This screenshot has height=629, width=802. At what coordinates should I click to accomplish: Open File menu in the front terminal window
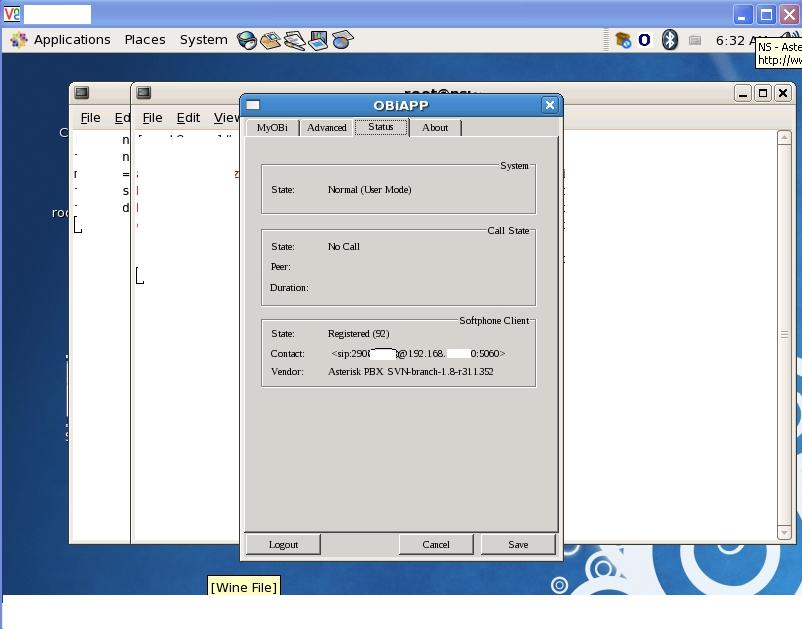click(152, 118)
